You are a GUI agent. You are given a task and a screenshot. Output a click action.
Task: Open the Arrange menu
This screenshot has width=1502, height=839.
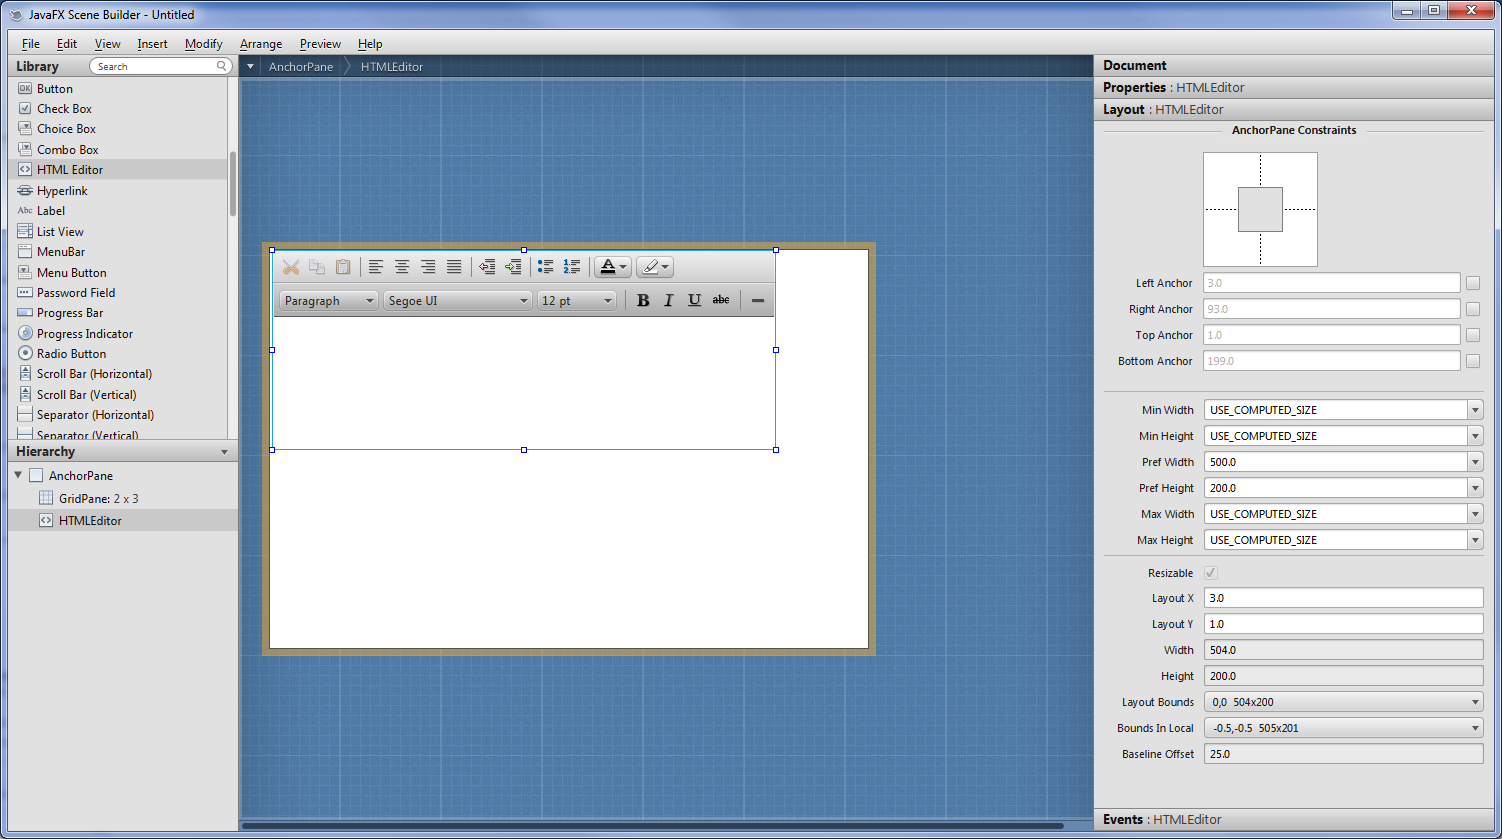coord(261,44)
